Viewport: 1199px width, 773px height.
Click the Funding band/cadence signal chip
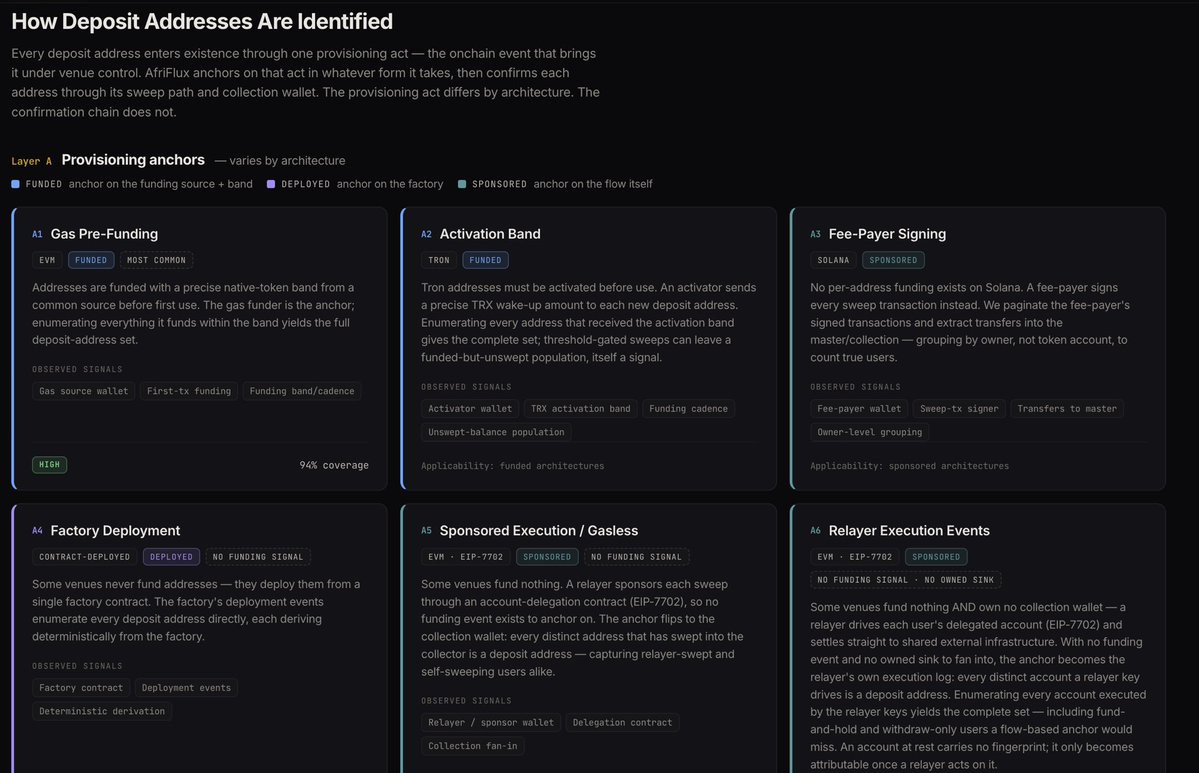click(302, 391)
